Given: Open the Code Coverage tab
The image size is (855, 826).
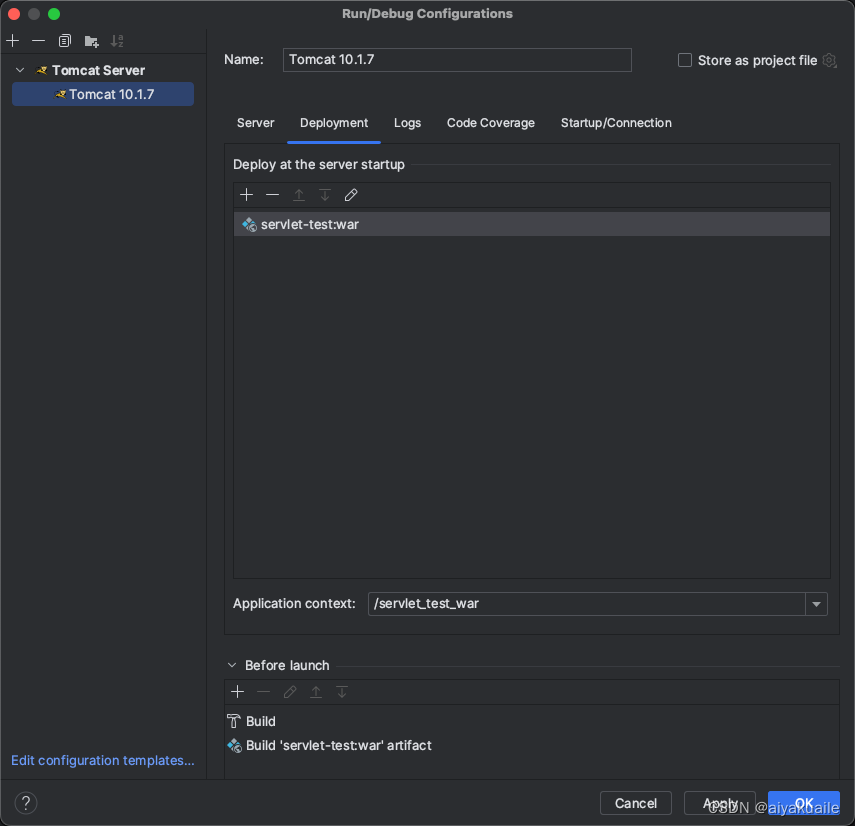Looking at the screenshot, I should pyautogui.click(x=491, y=123).
